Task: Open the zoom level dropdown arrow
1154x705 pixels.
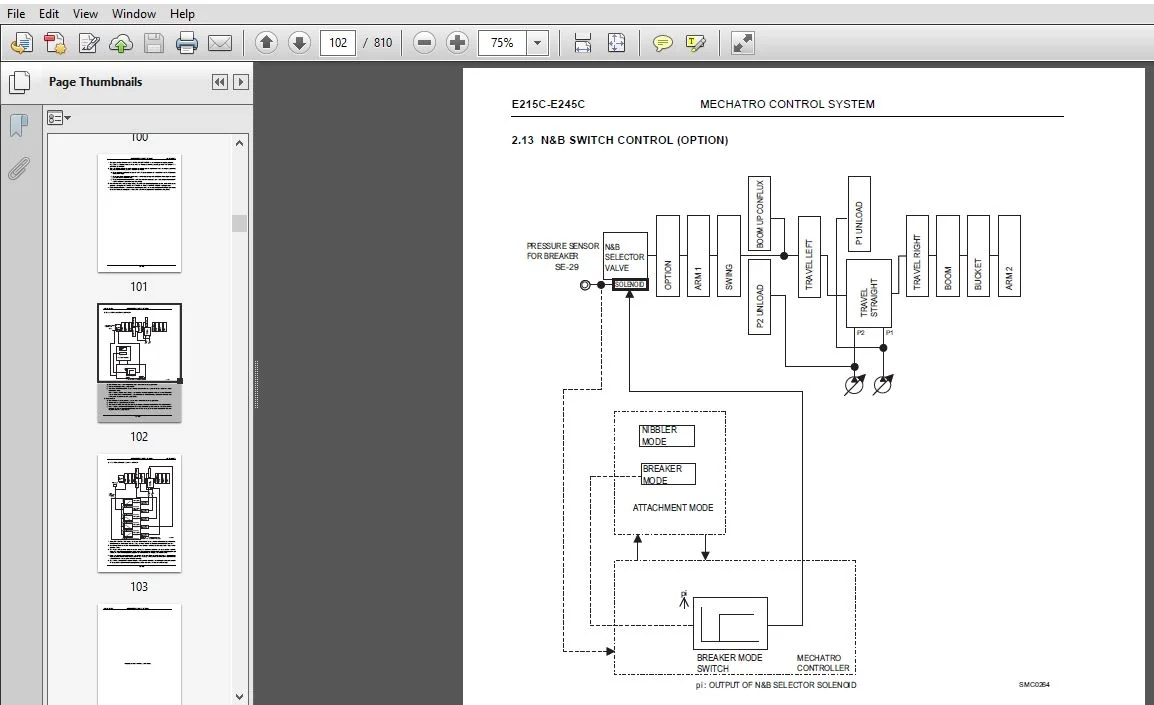Action: 537,43
